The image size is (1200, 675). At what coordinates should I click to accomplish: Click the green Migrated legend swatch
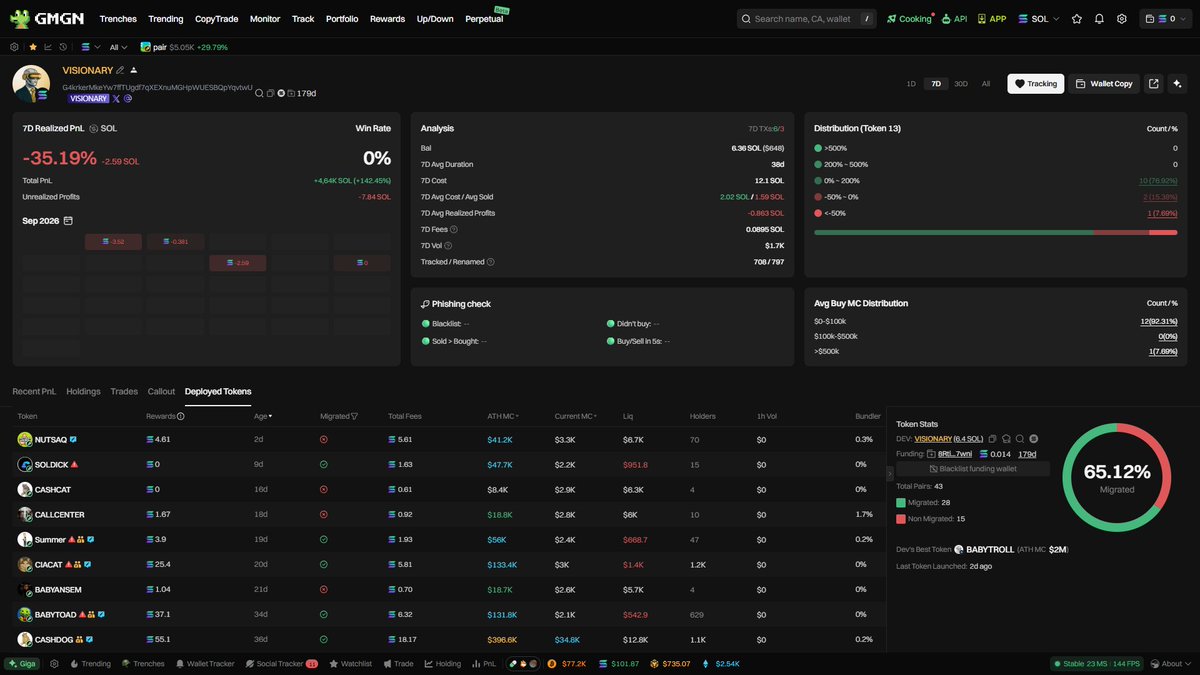[901, 503]
